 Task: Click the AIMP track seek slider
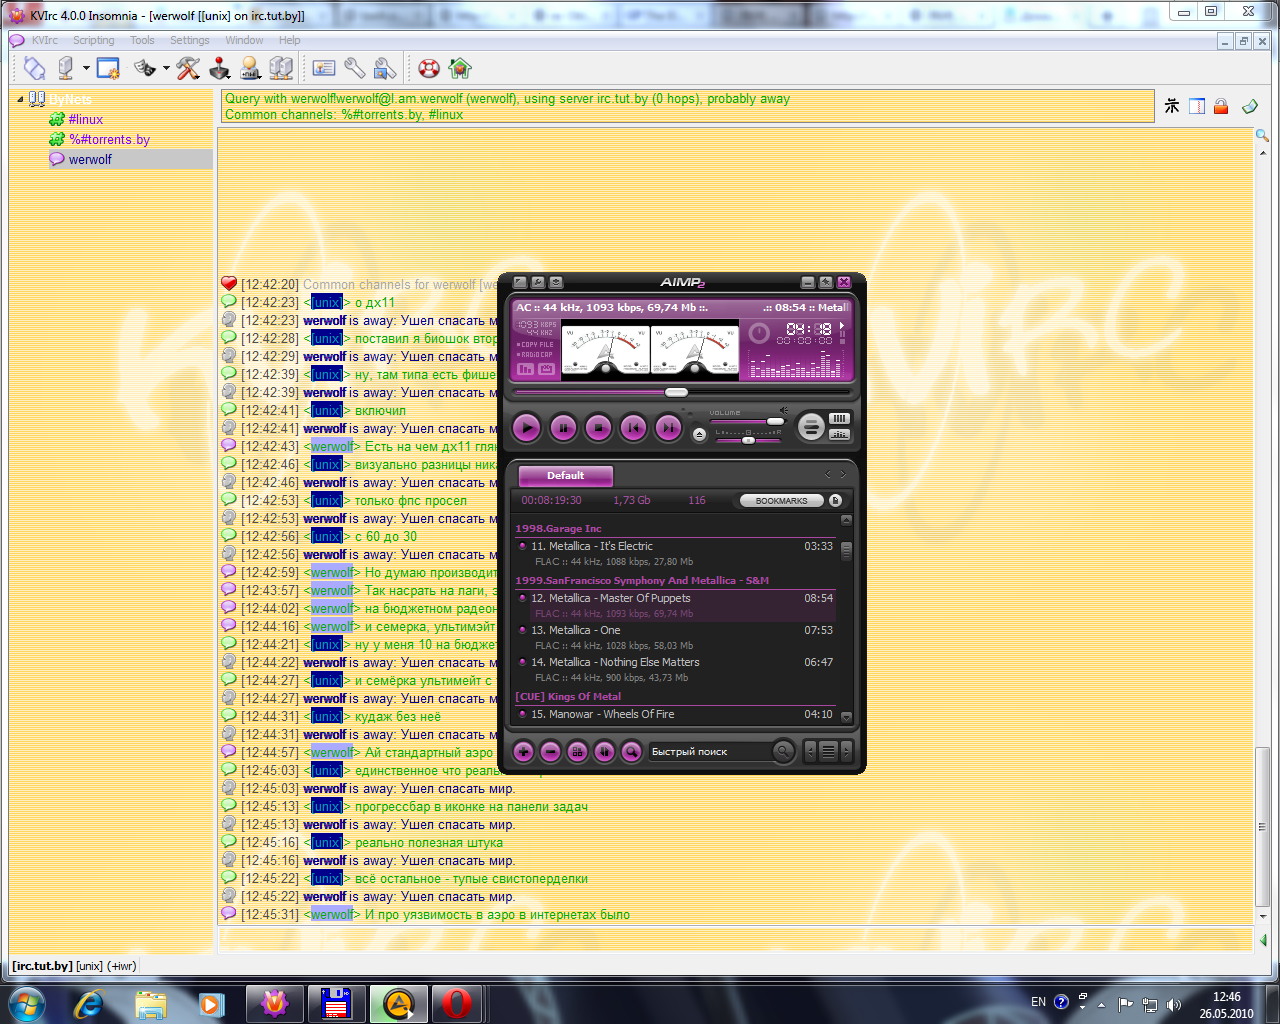pyautogui.click(x=681, y=392)
